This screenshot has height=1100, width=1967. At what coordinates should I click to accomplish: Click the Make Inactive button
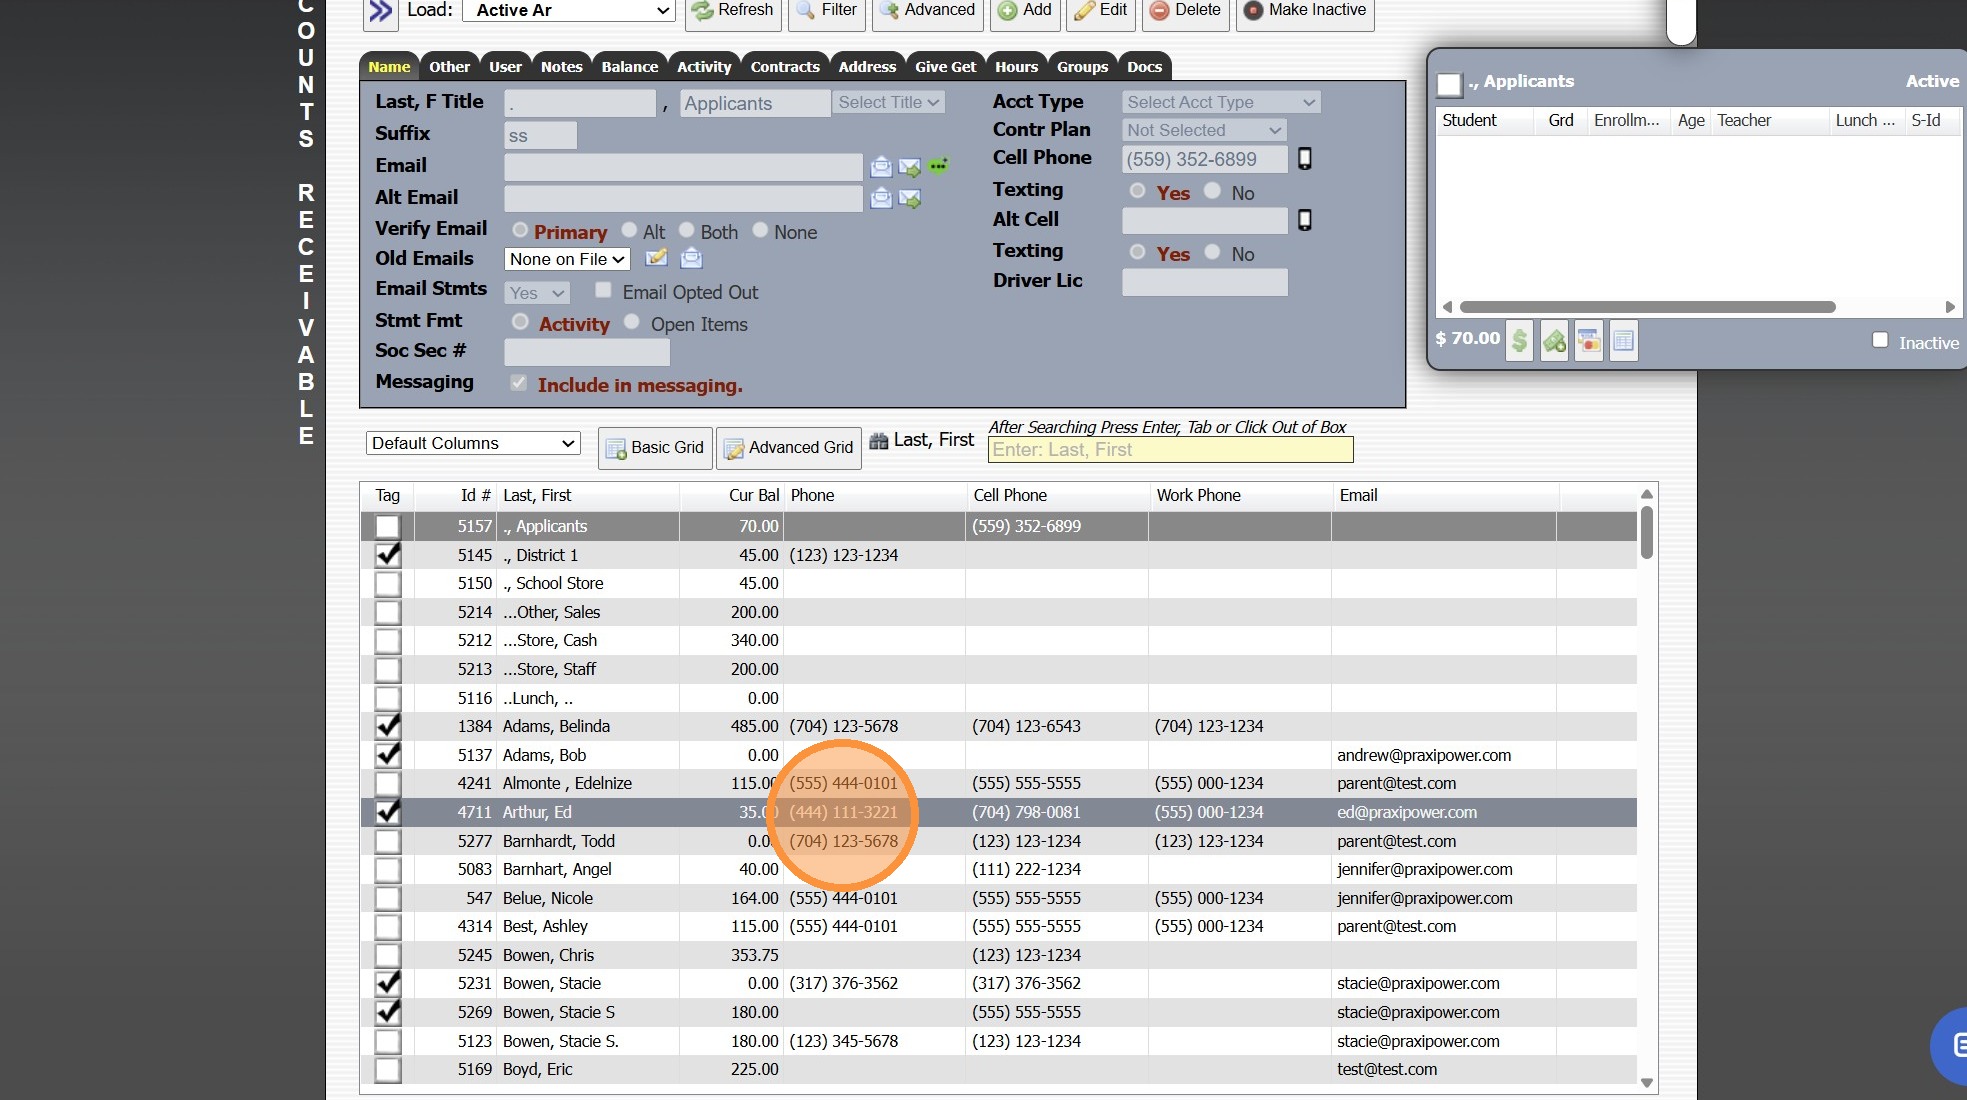point(1305,10)
